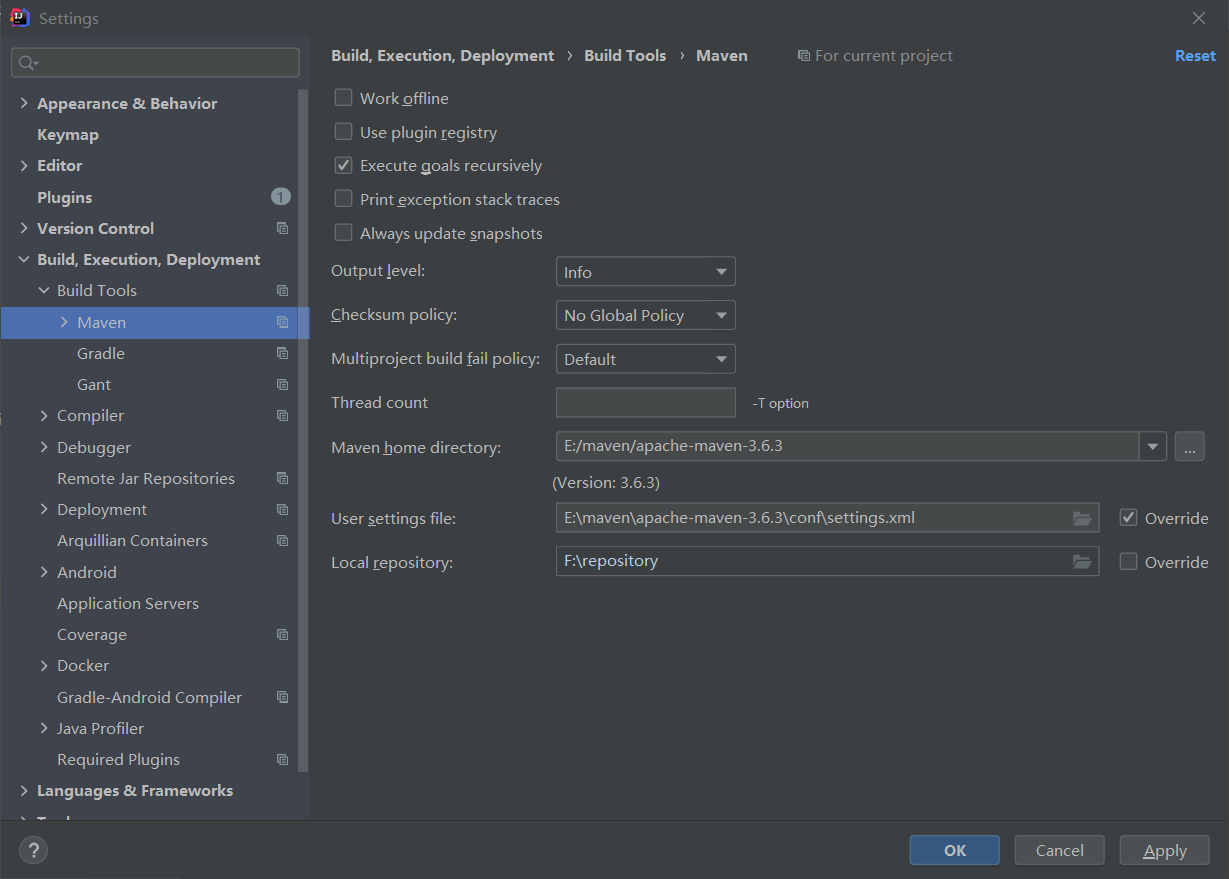Click the help question mark icon
The image size is (1229, 879).
pos(33,851)
